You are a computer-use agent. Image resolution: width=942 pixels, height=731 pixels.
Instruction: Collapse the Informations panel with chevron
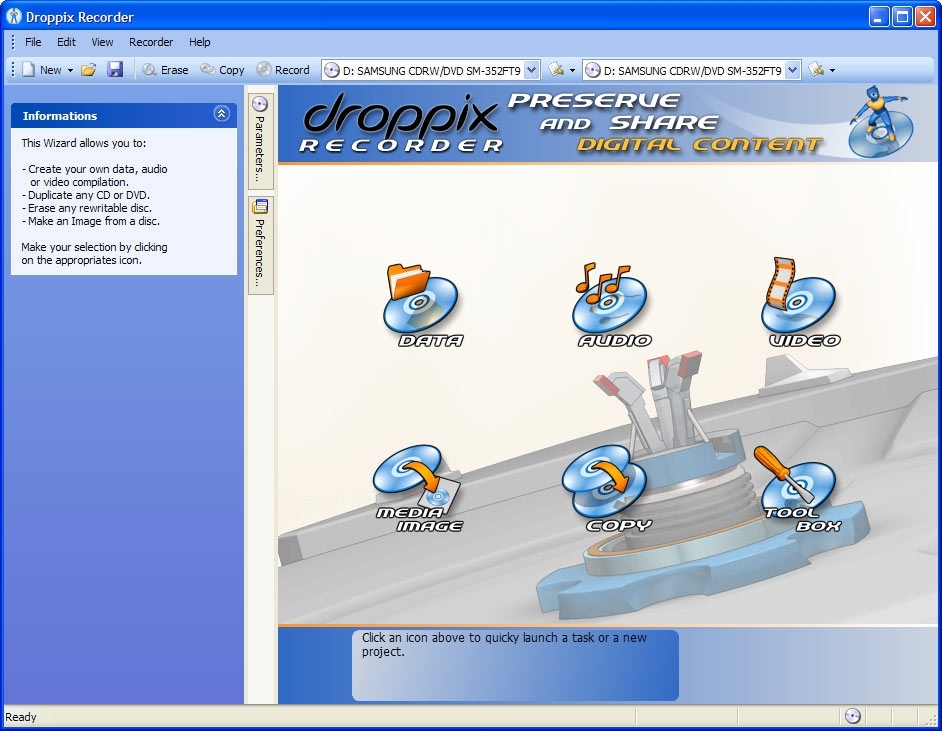[x=222, y=114]
